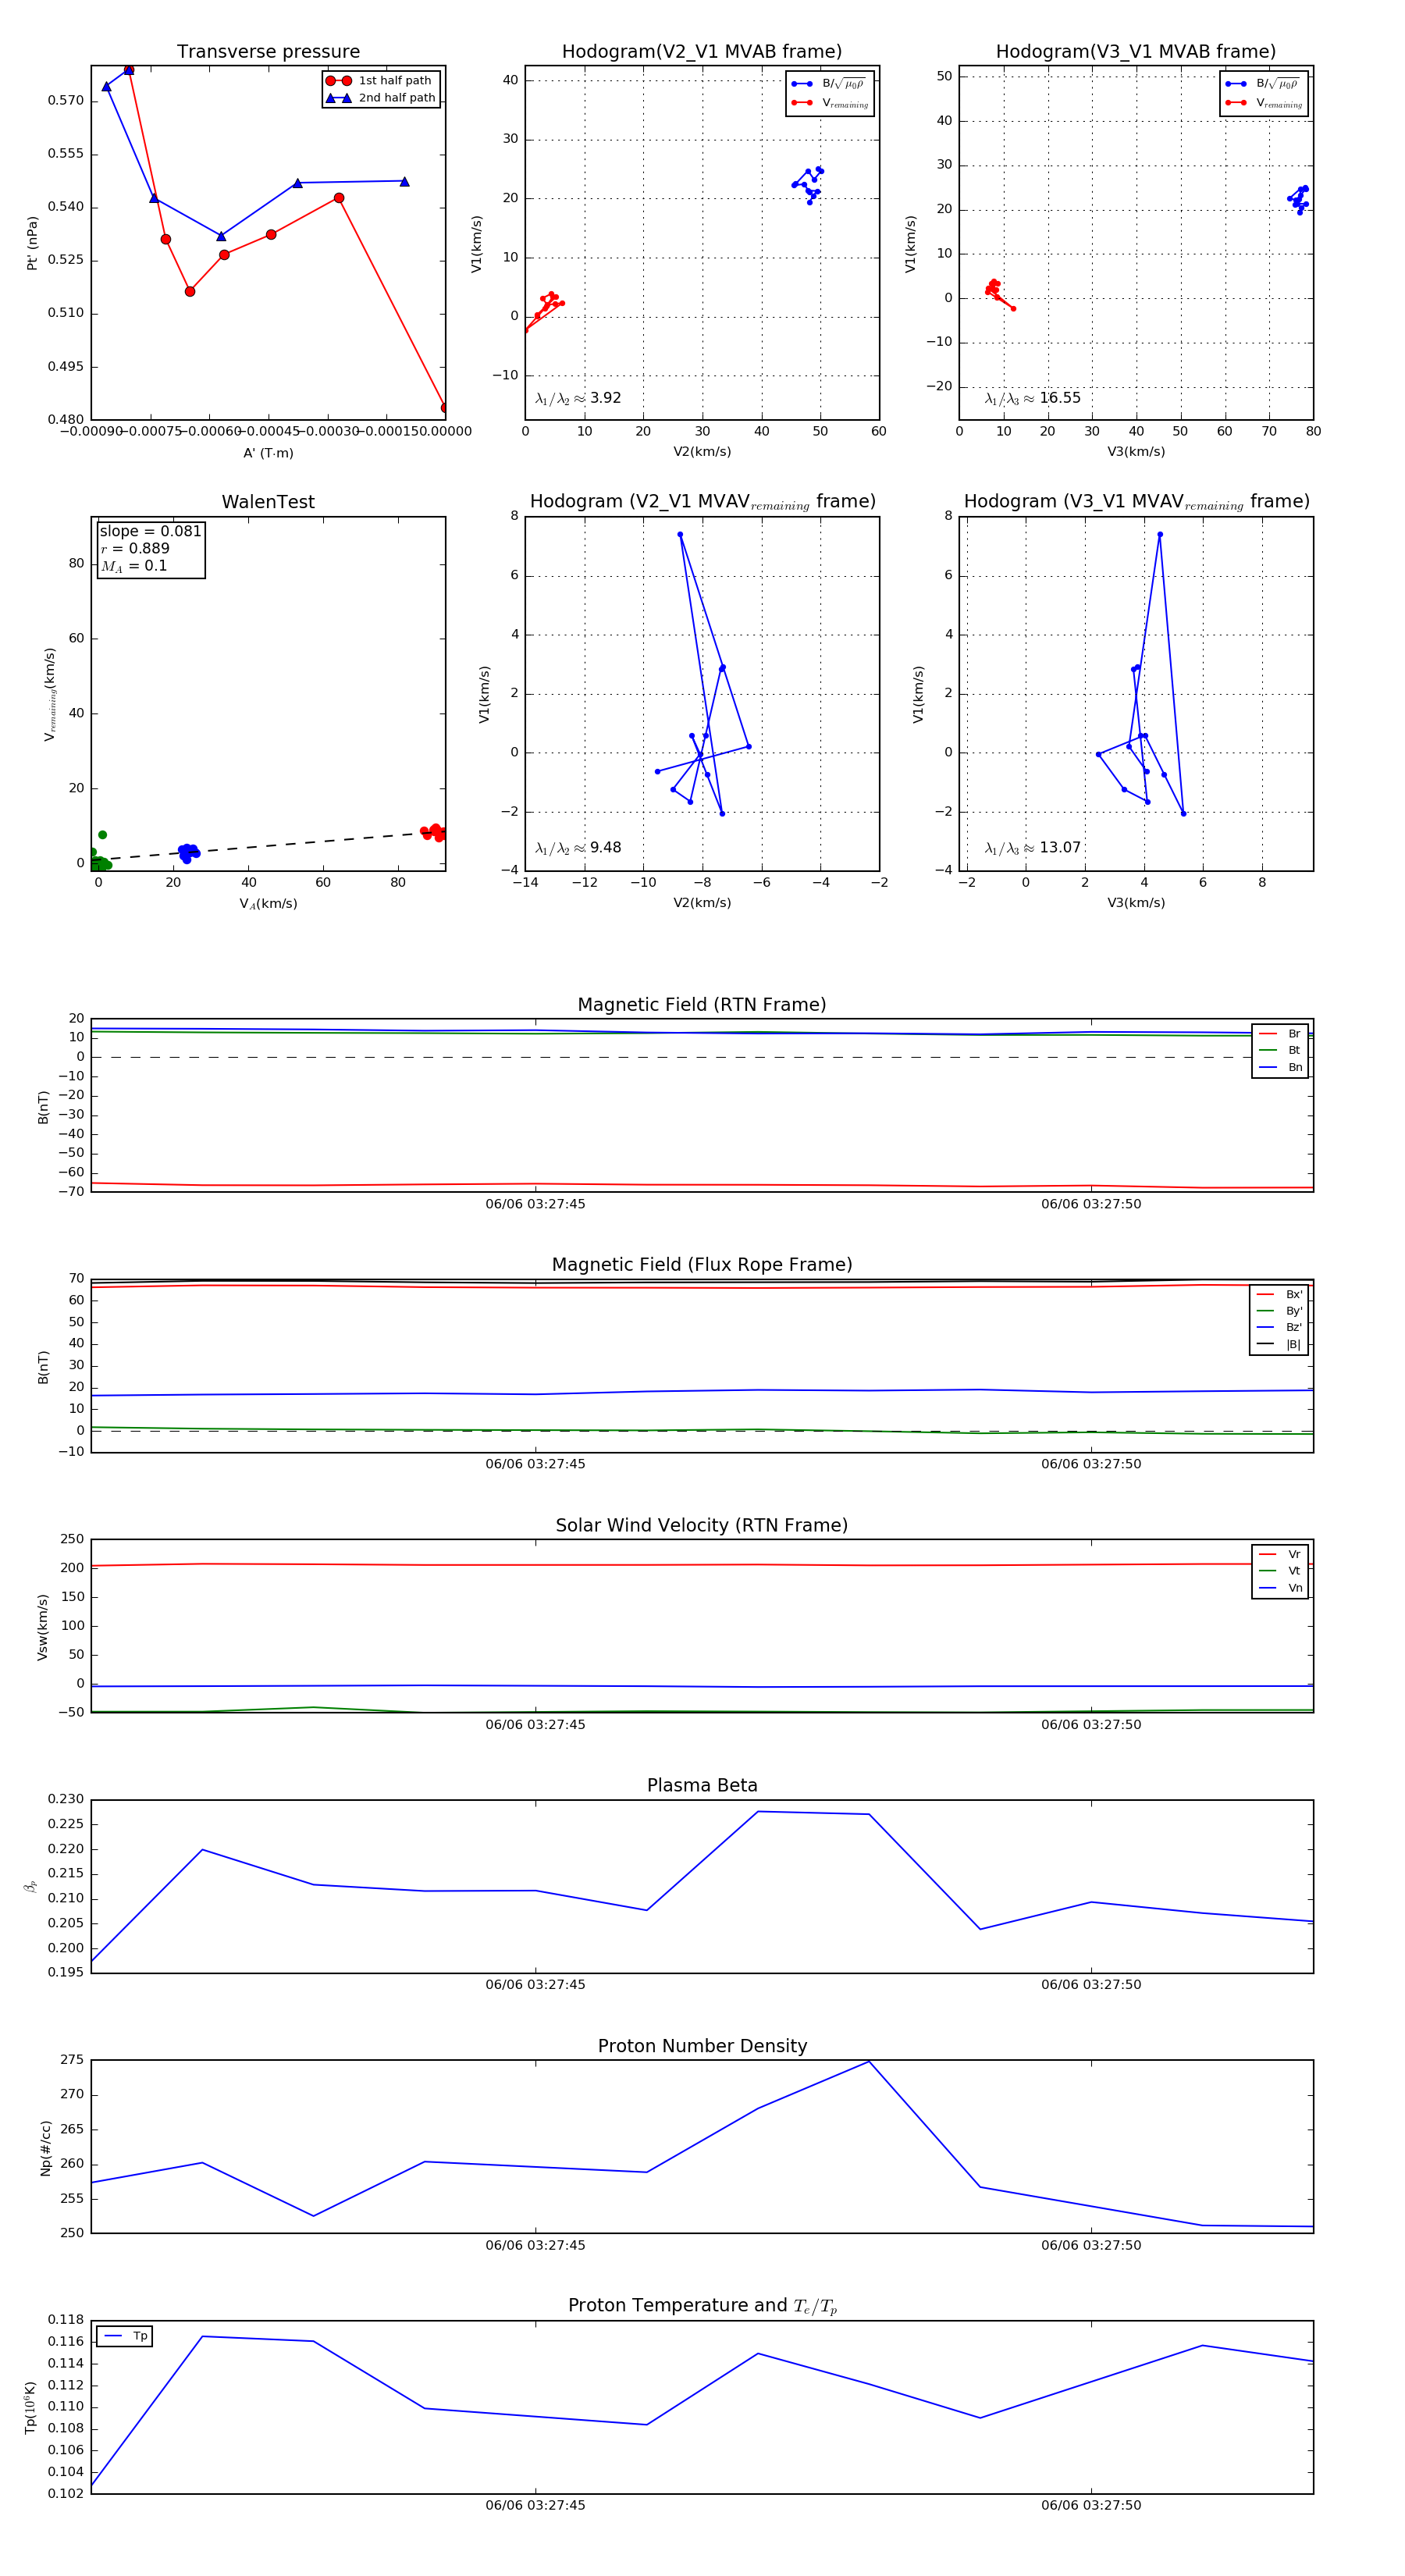Click the isolated green outlier point in WalenTest
1405x2576 pixels.
coord(102,835)
